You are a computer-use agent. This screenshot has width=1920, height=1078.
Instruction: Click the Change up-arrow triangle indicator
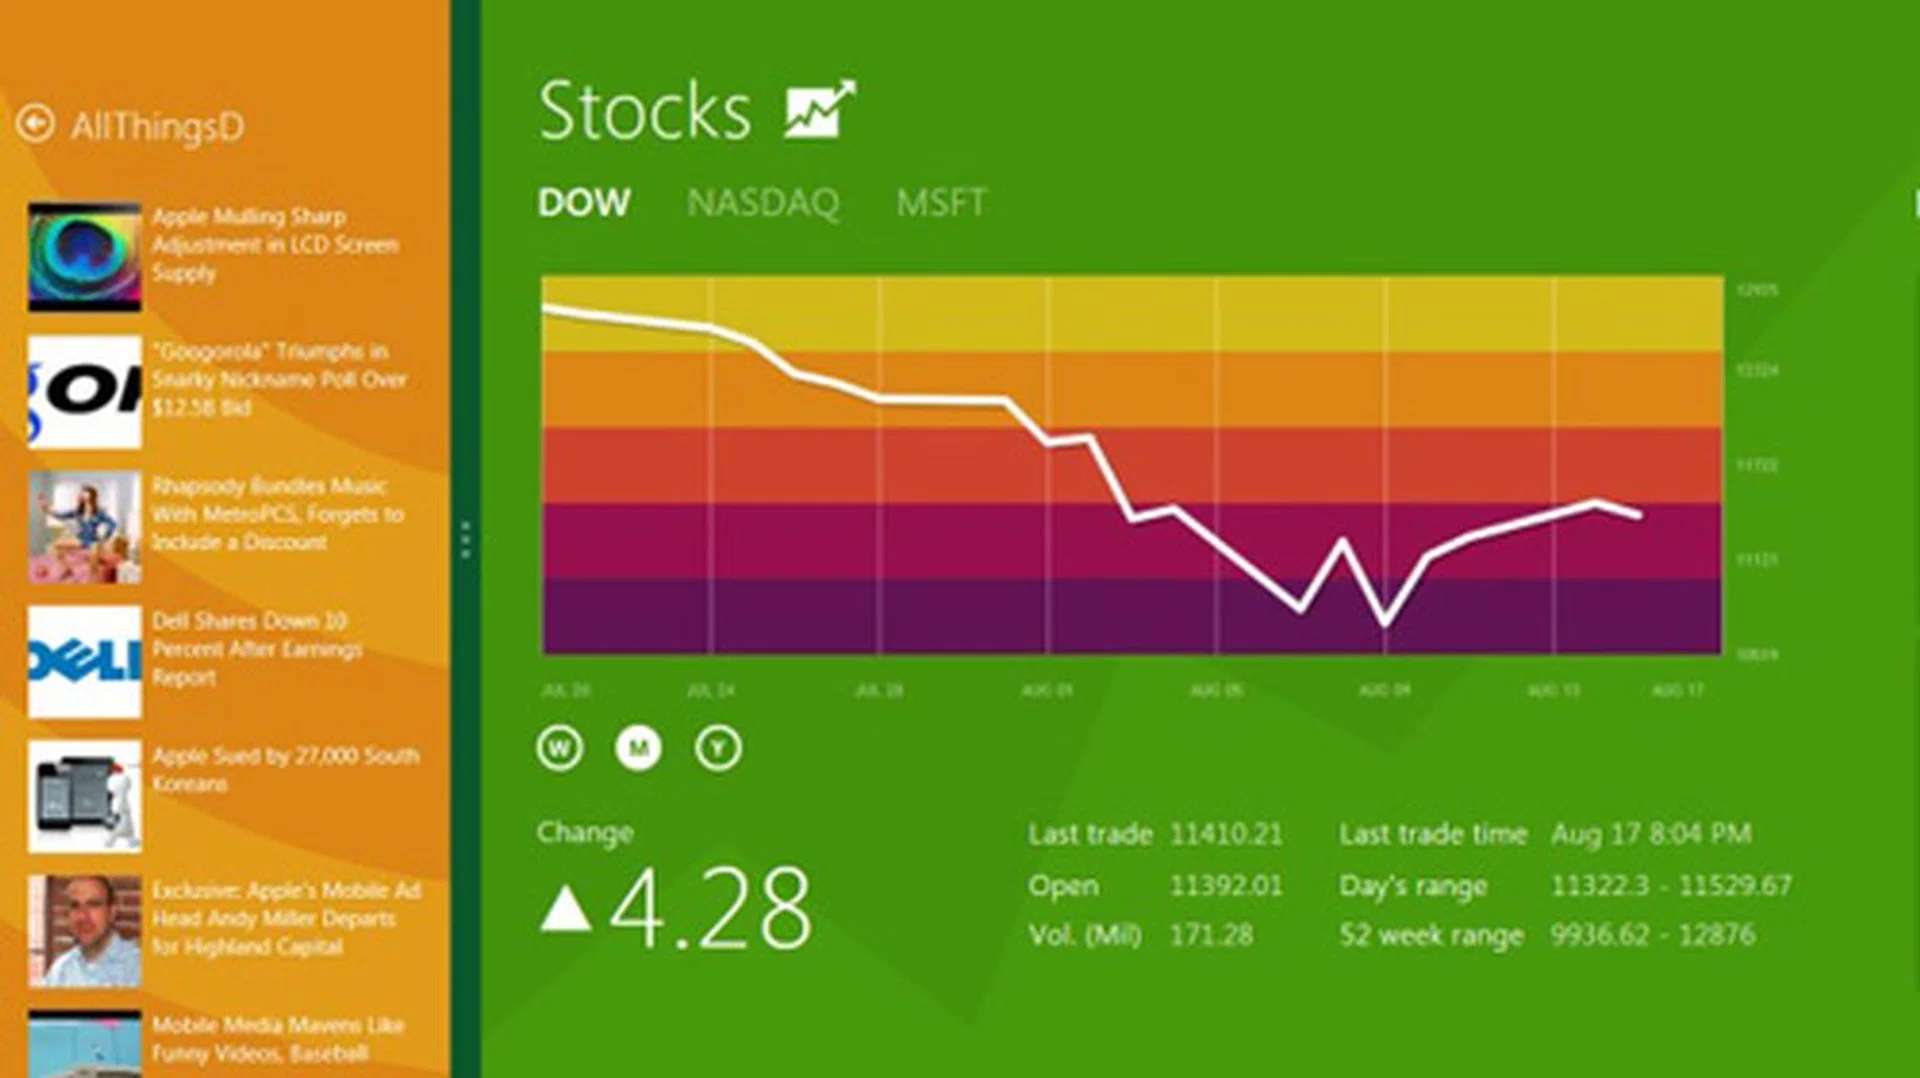tap(566, 909)
